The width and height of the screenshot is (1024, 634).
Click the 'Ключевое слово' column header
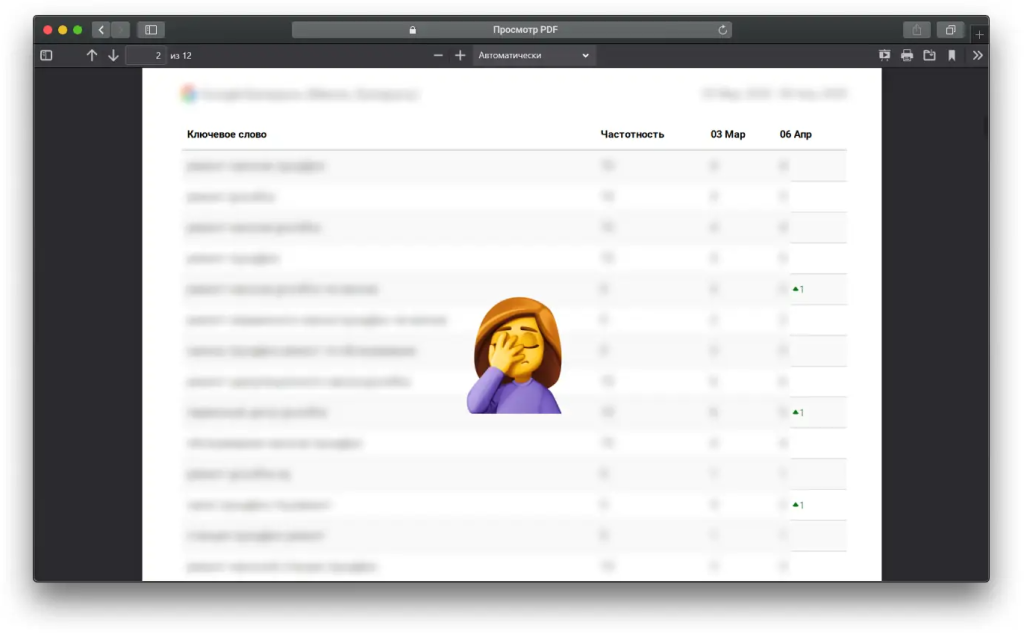coord(227,134)
